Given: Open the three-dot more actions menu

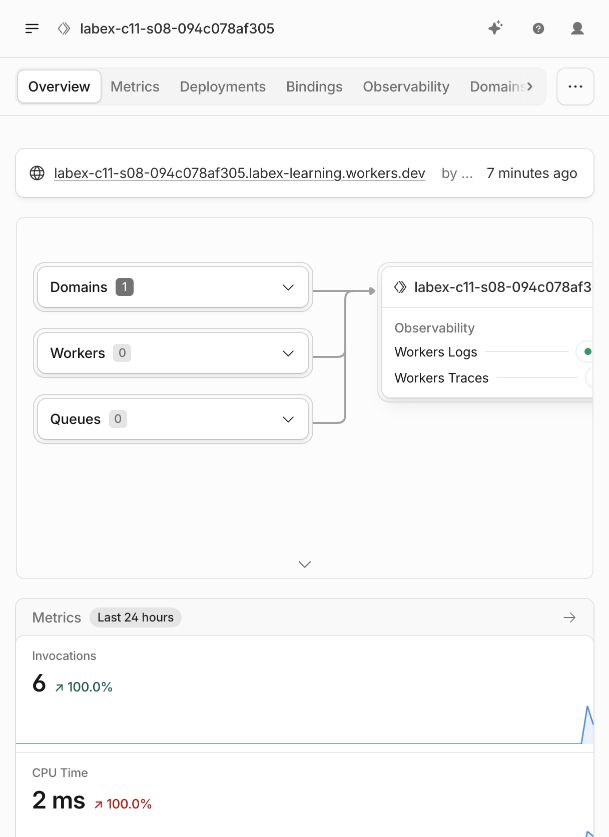Looking at the screenshot, I should (575, 86).
